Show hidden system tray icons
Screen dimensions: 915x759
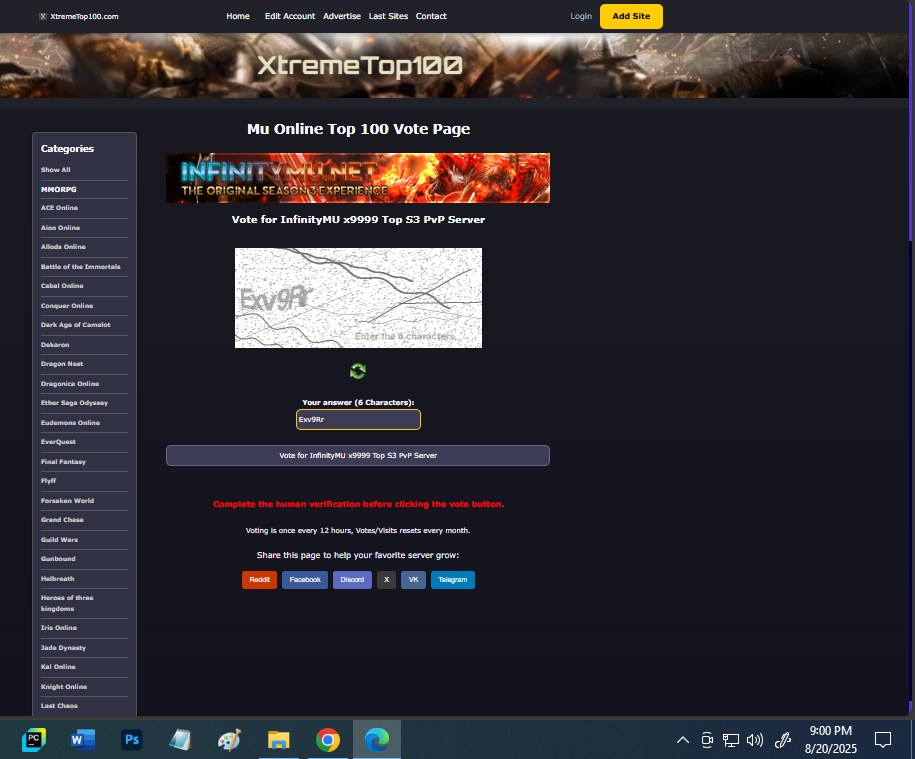tap(682, 740)
